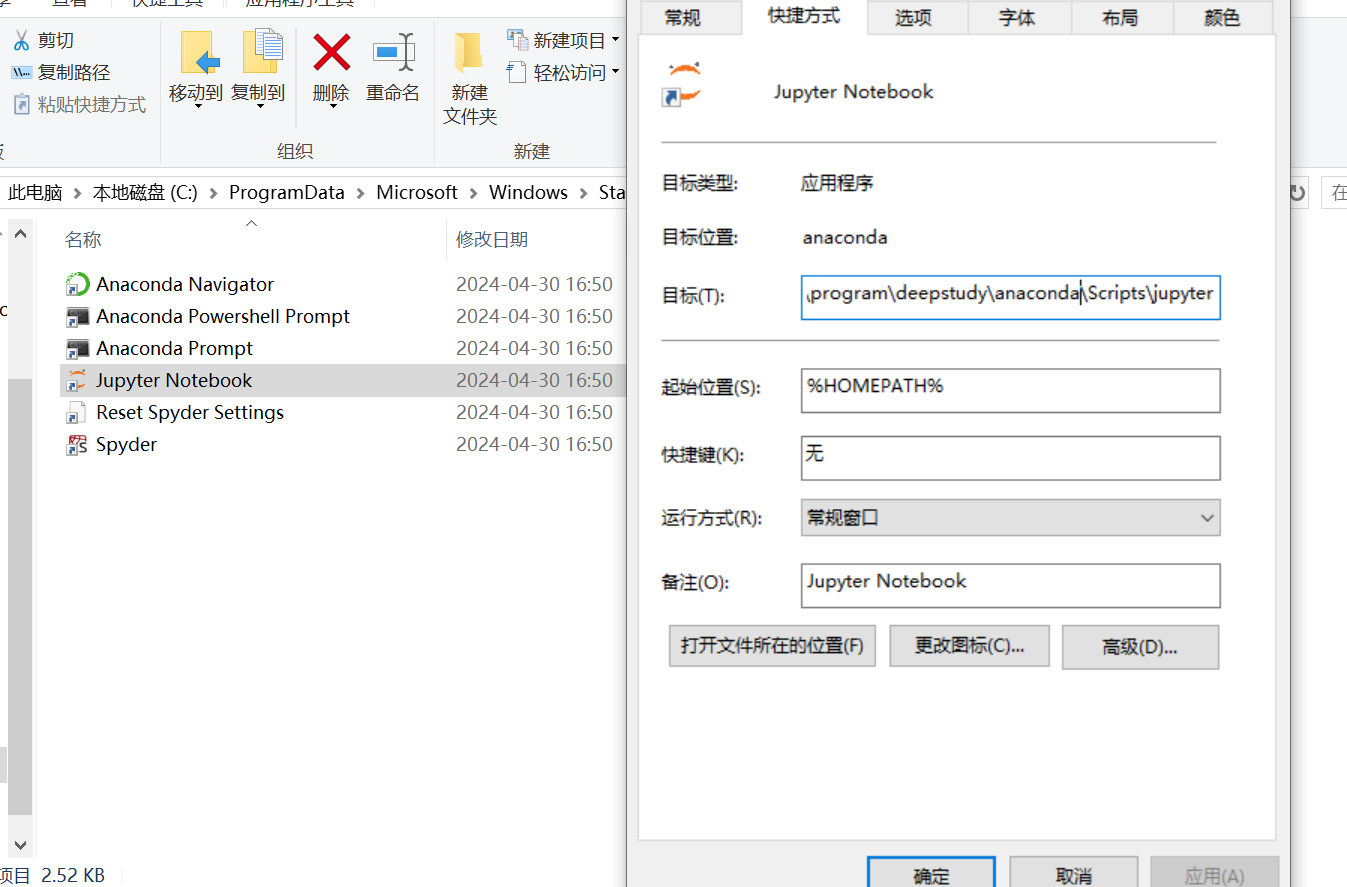This screenshot has height=887, width=1347.
Task: Click the 取消 button
Action: [1073, 874]
